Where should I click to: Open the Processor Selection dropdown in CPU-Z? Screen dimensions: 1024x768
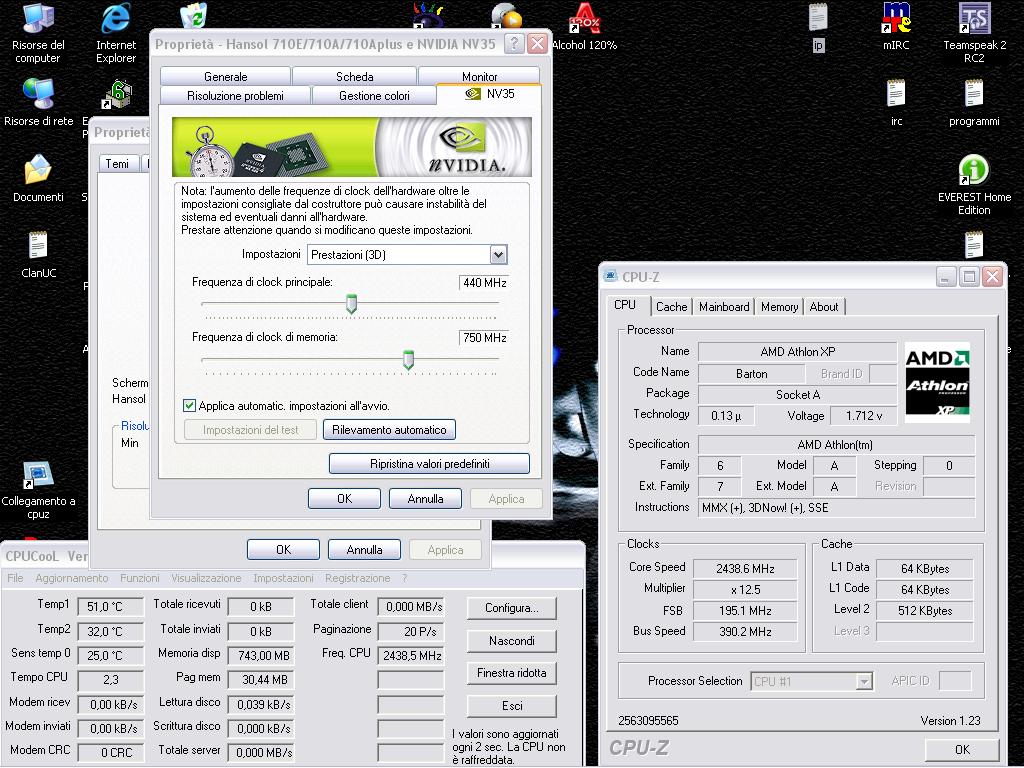point(812,681)
